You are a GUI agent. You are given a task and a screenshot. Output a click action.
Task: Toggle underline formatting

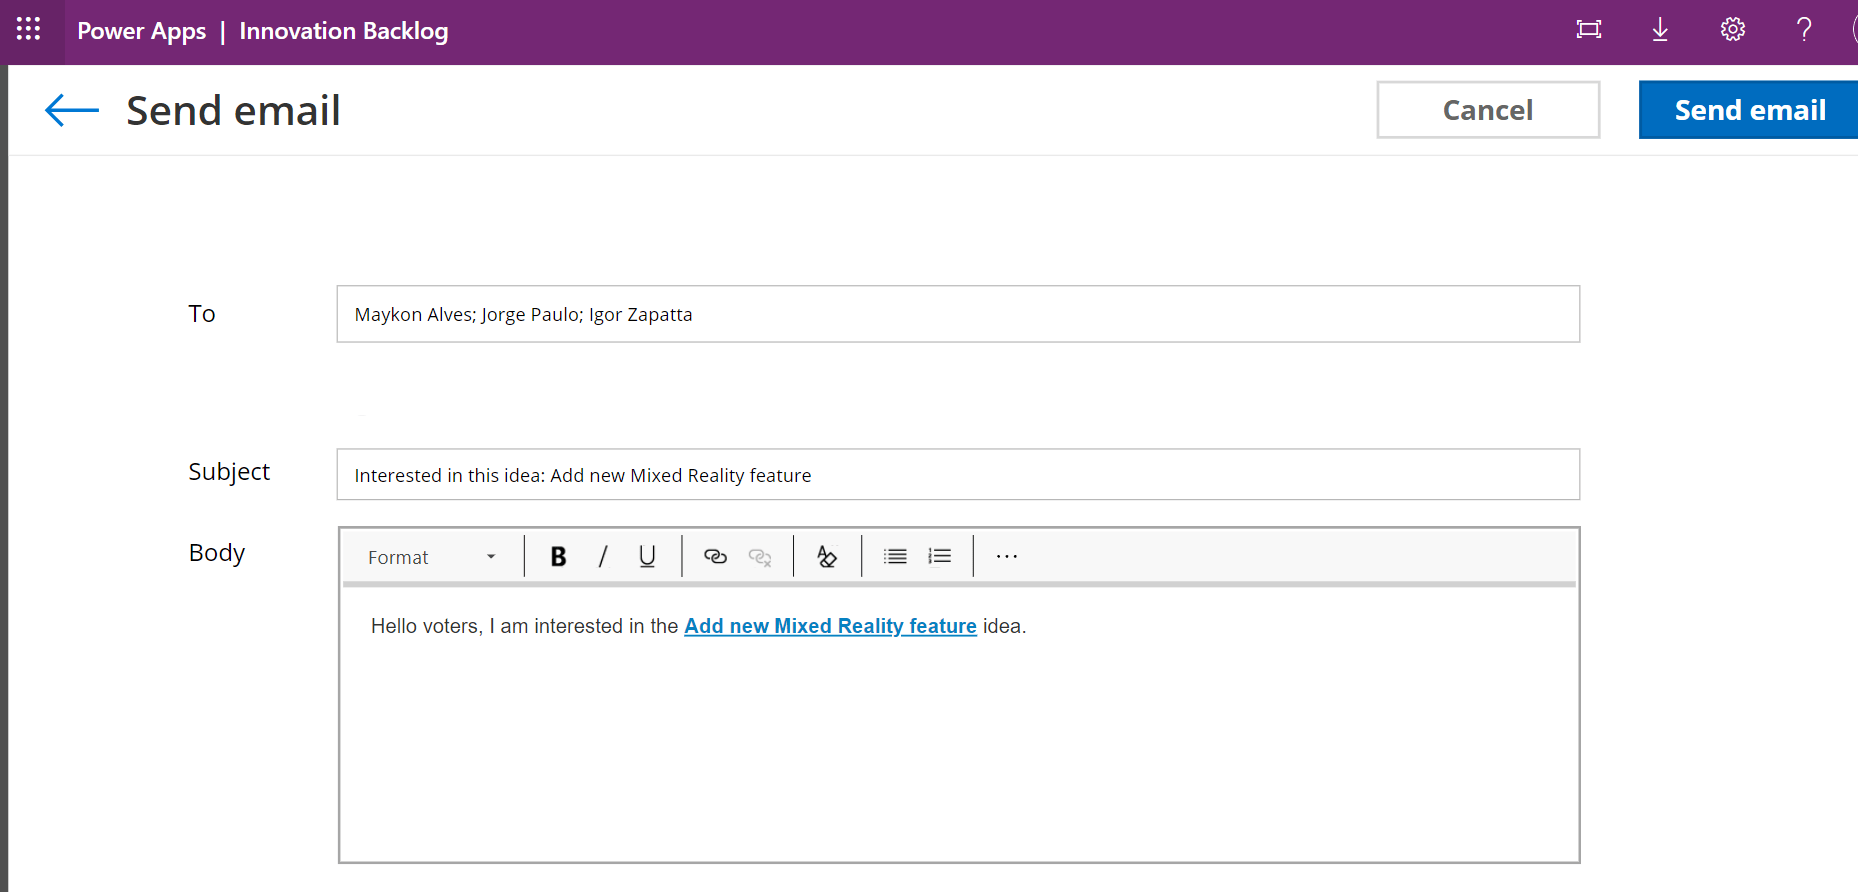click(647, 557)
